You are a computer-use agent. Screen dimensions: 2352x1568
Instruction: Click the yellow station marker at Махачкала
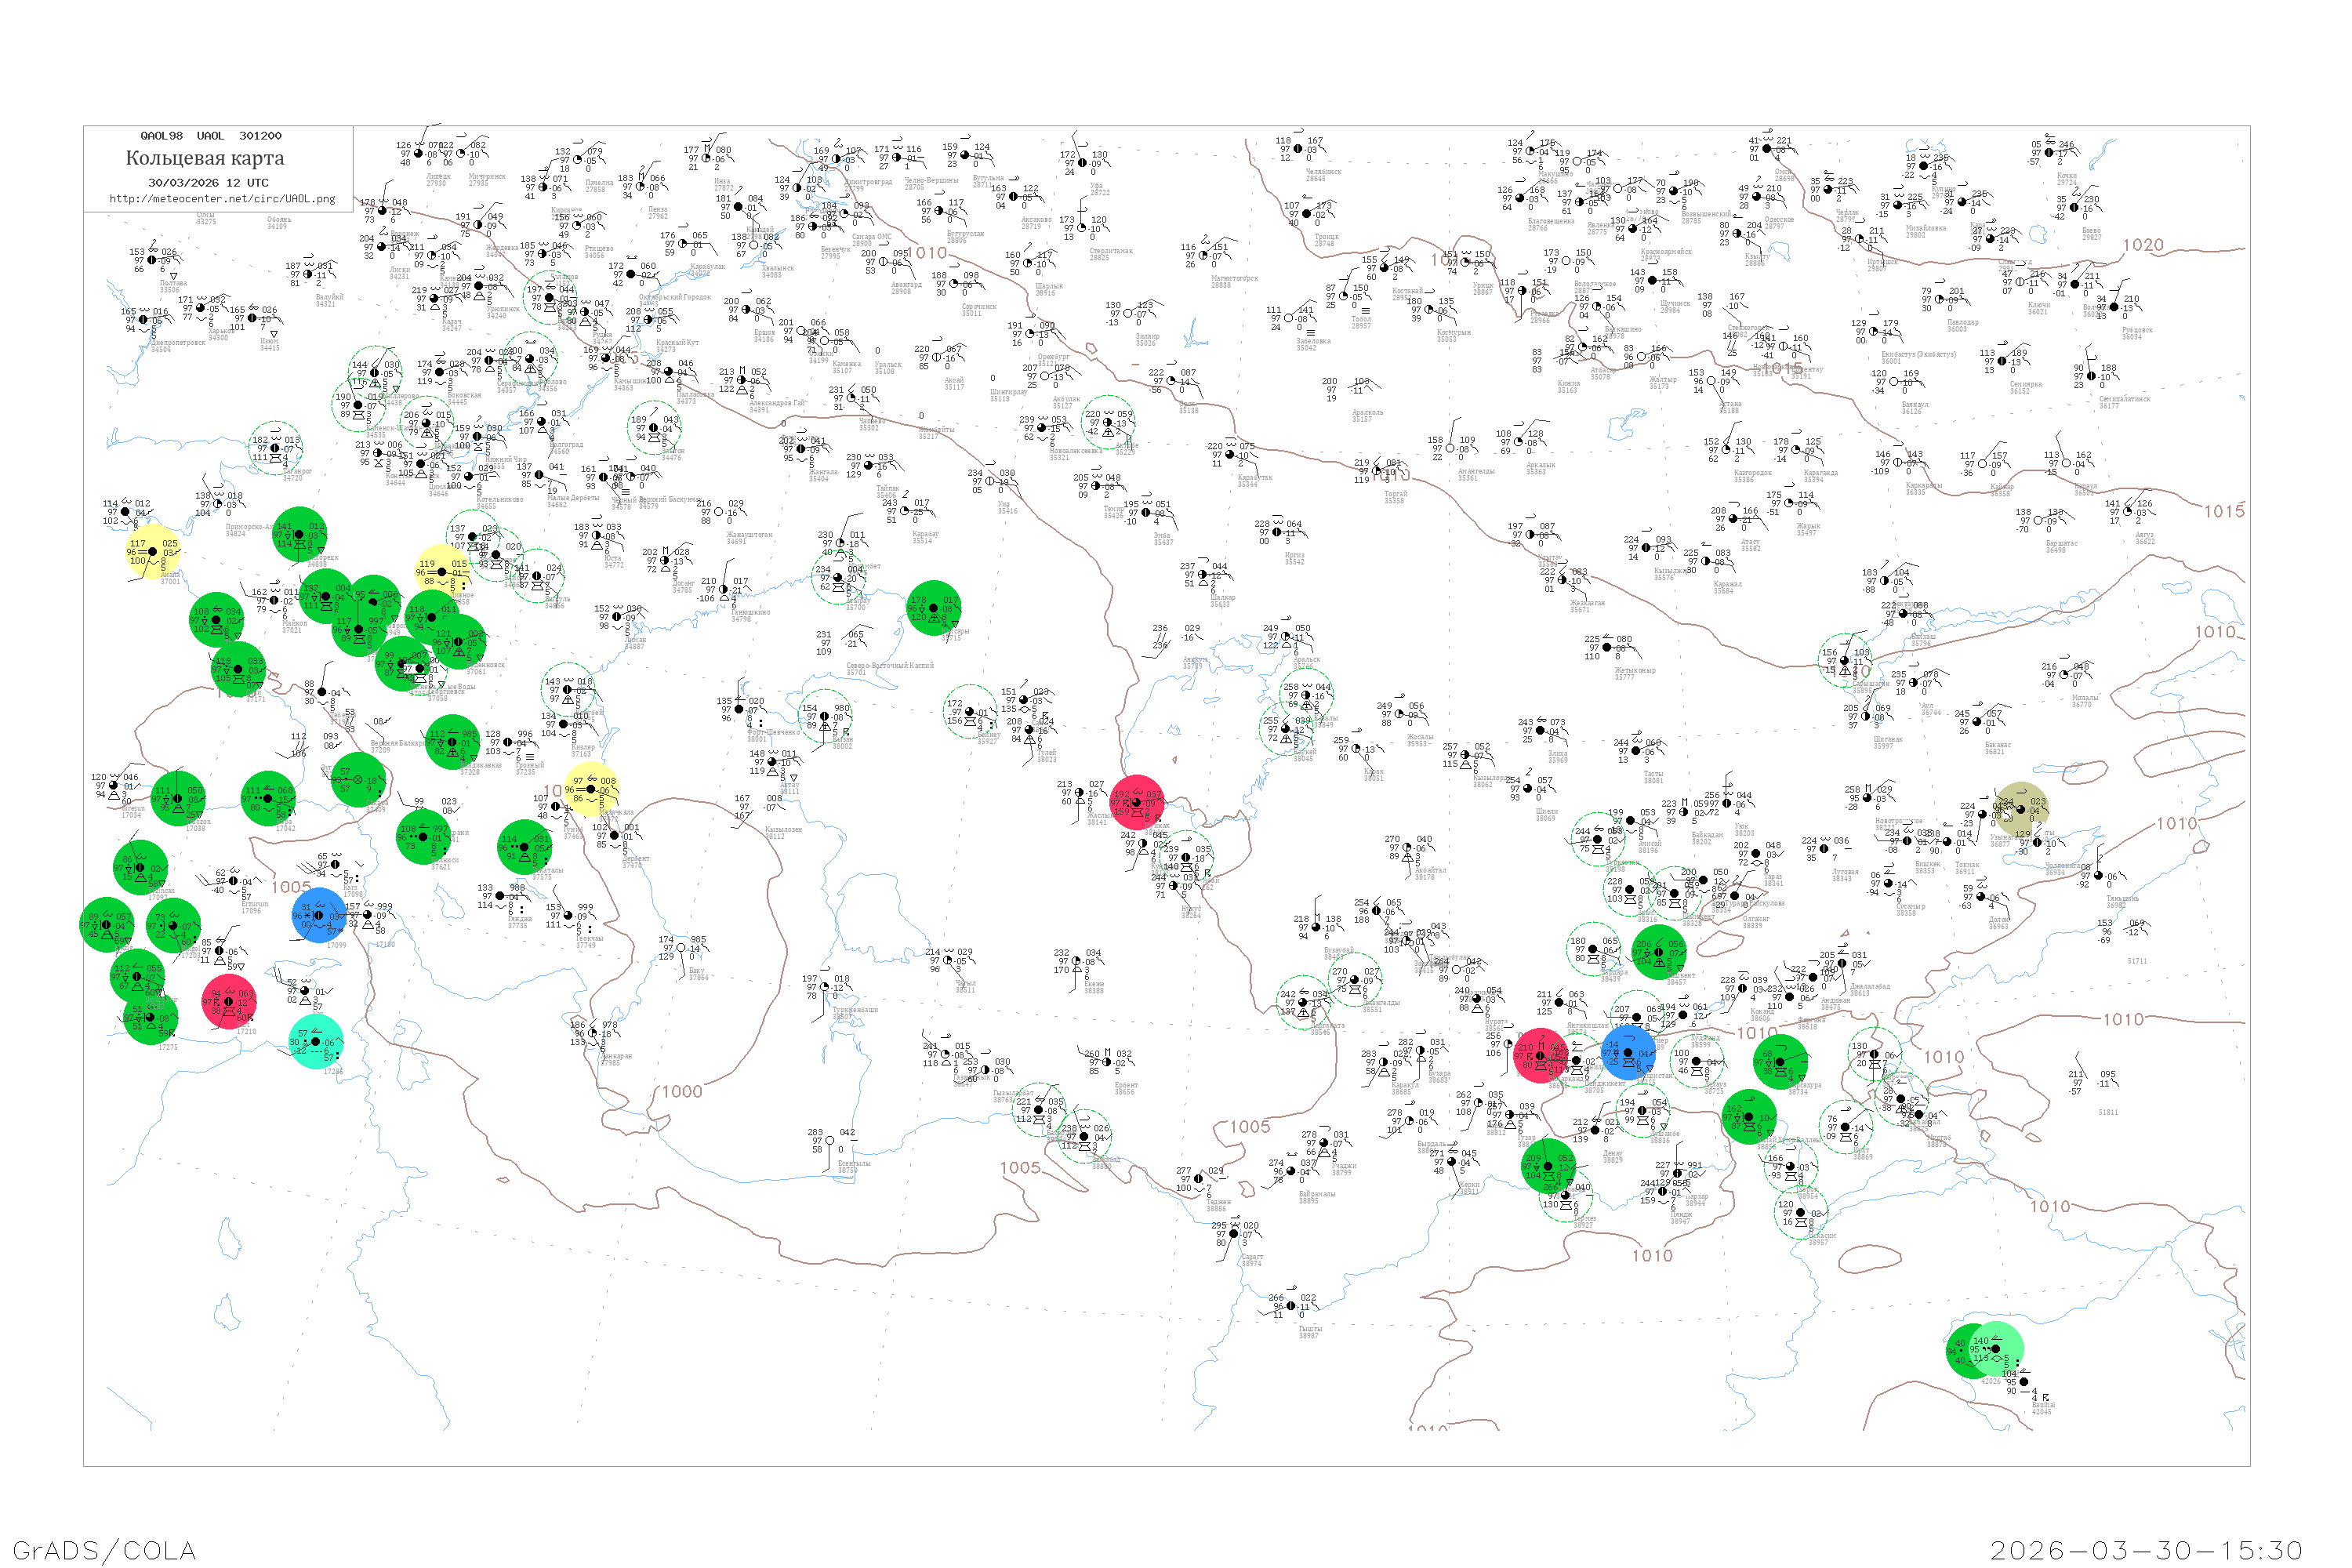click(x=590, y=789)
